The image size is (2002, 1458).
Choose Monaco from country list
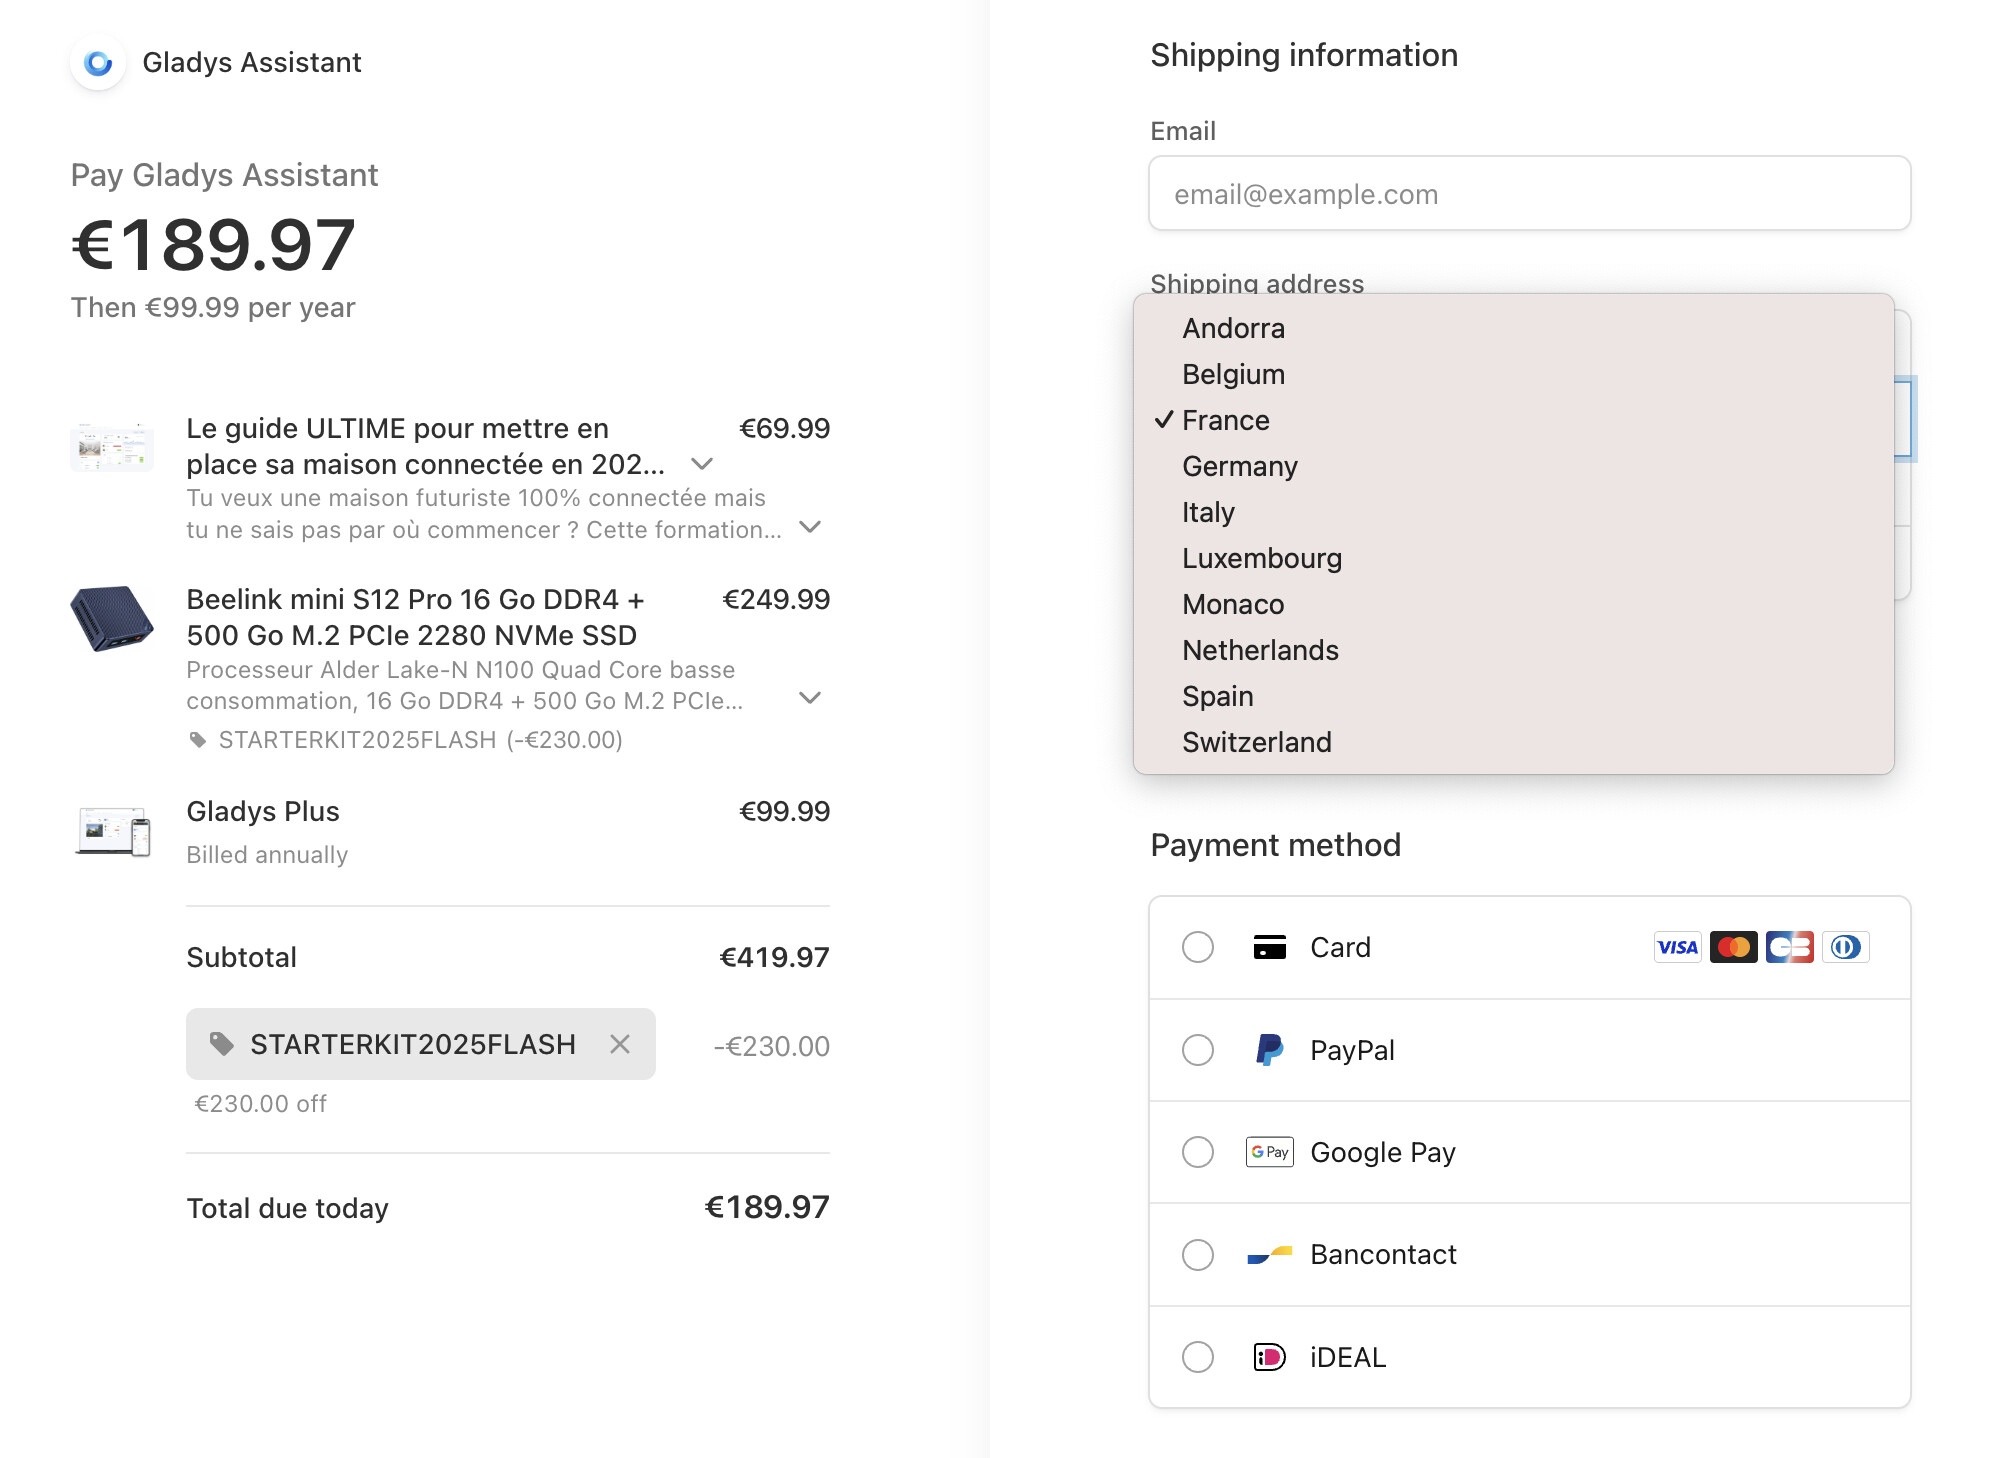tap(1513, 604)
